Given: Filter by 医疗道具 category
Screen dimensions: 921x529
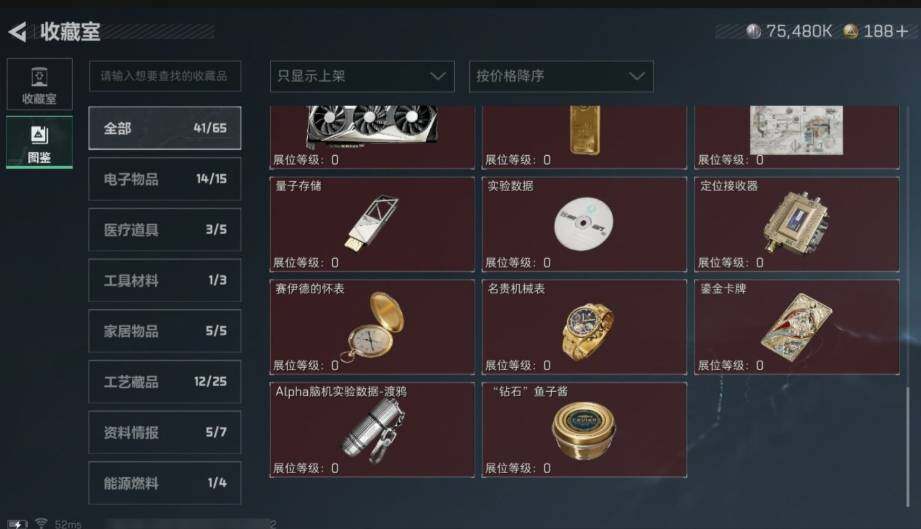Looking at the screenshot, I should tap(164, 230).
